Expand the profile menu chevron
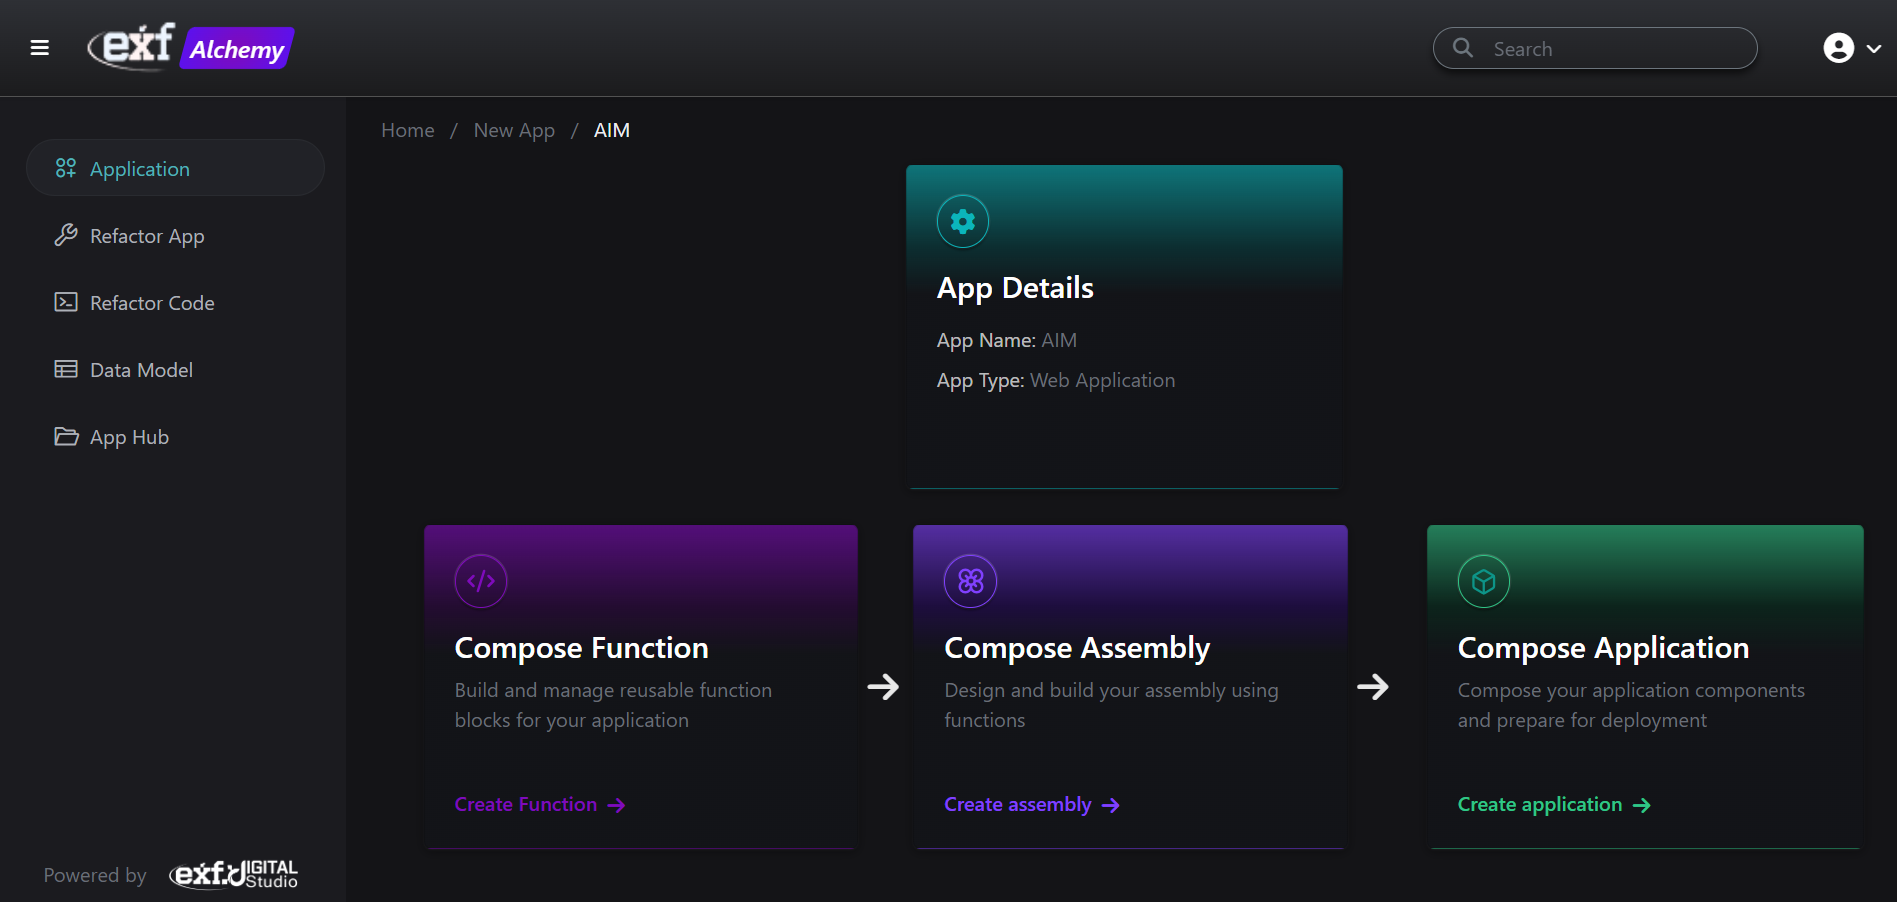Image resolution: width=1897 pixels, height=902 pixels. [1874, 48]
